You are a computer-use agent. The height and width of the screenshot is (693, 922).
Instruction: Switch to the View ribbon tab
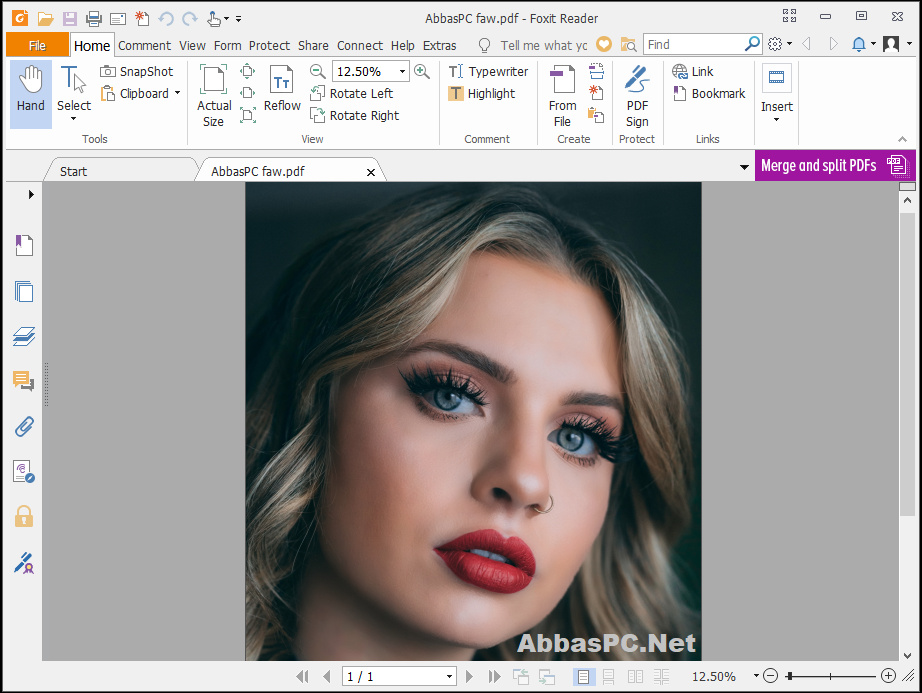click(x=192, y=45)
